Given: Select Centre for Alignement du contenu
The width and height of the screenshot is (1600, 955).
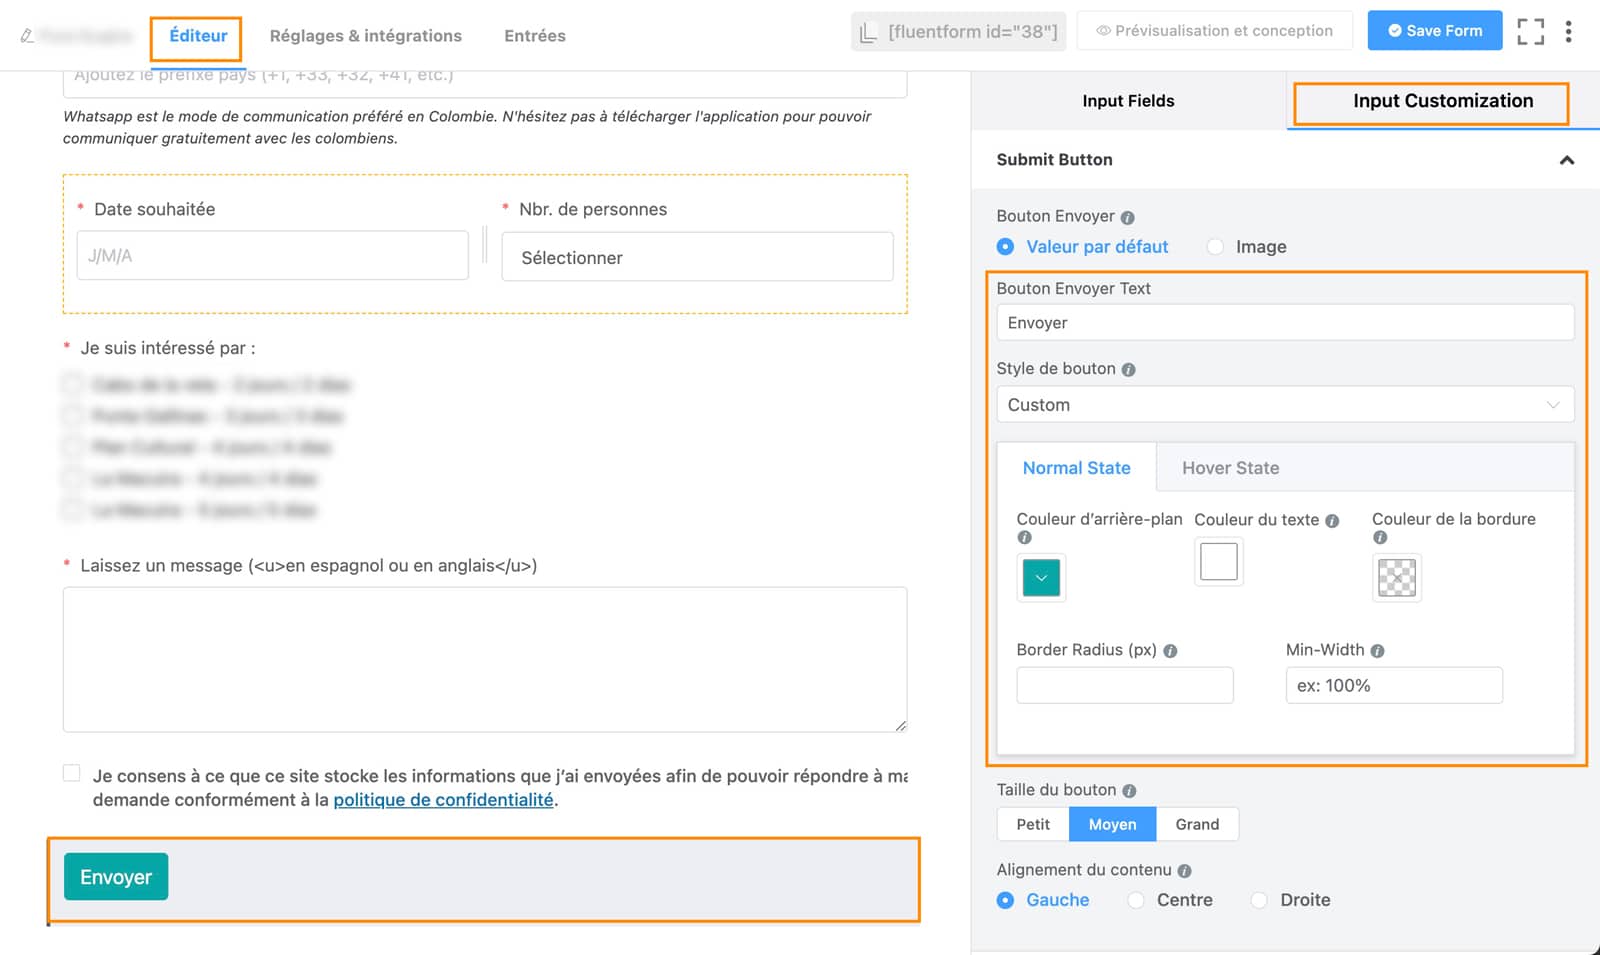Looking at the screenshot, I should [1136, 900].
